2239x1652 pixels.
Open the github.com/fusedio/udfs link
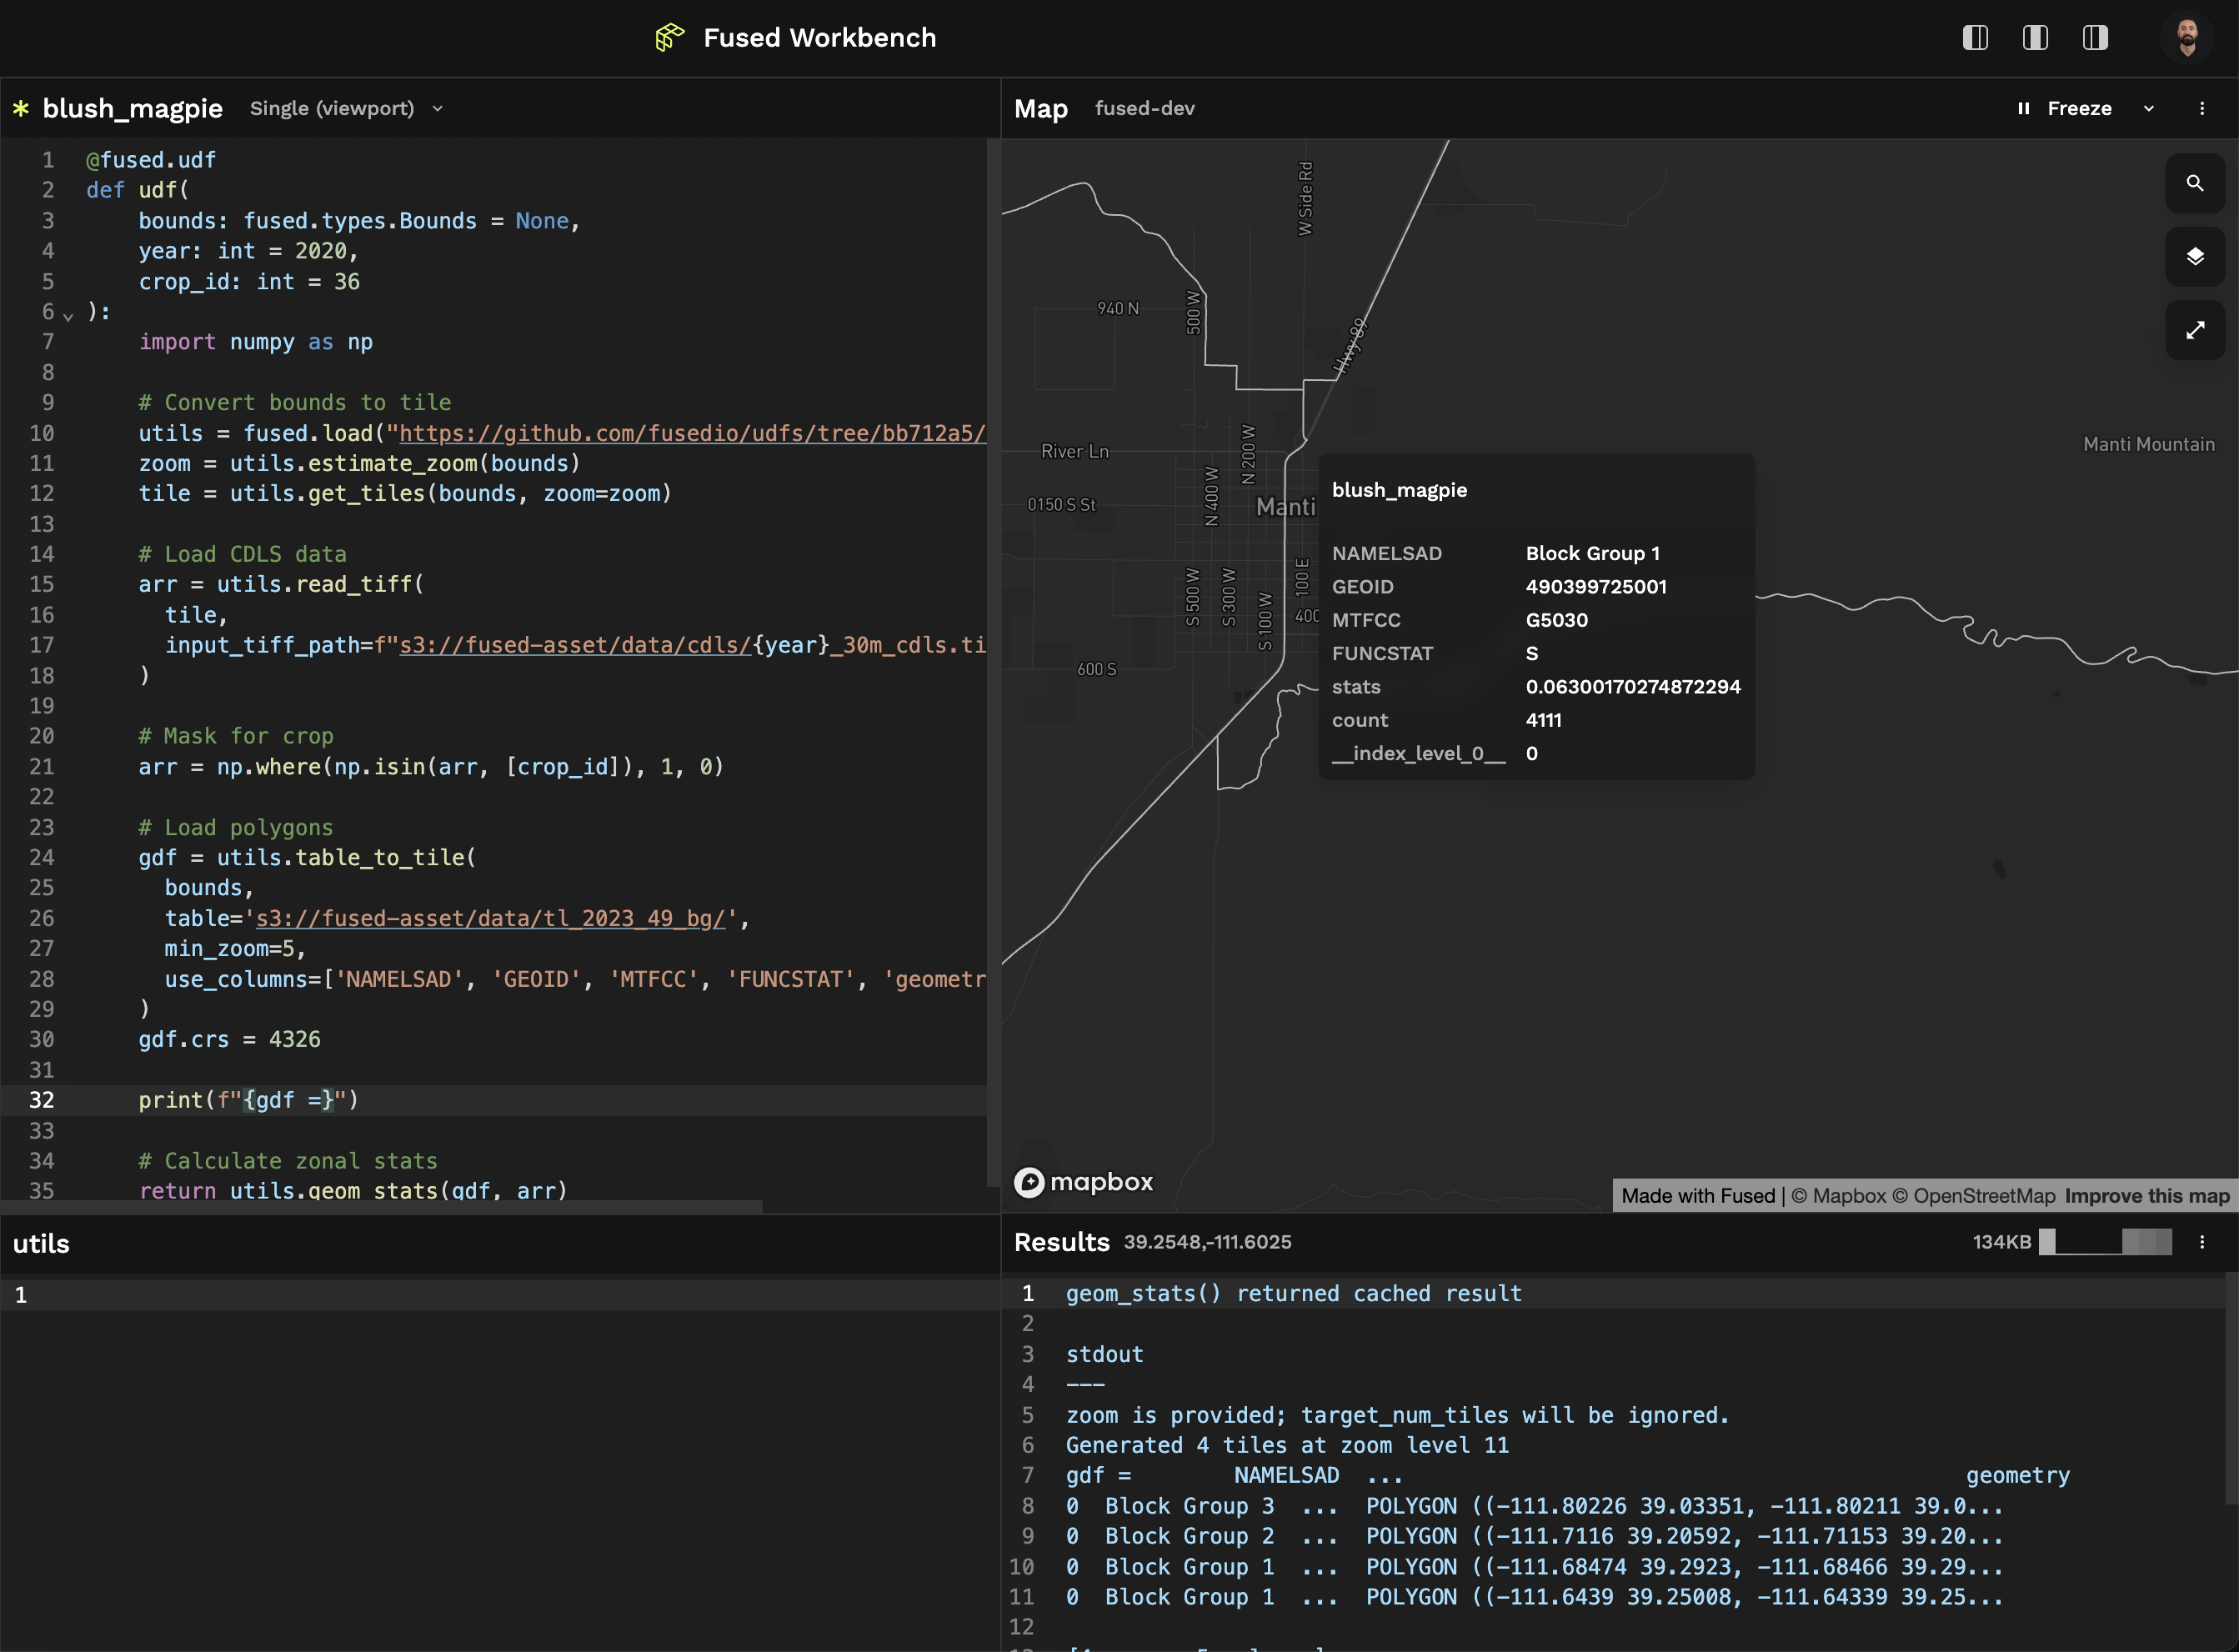pos(693,433)
